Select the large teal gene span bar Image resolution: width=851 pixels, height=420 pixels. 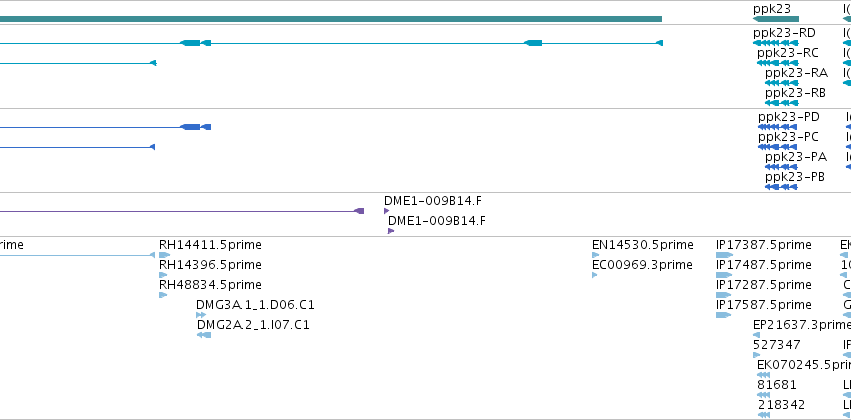[x=331, y=19]
